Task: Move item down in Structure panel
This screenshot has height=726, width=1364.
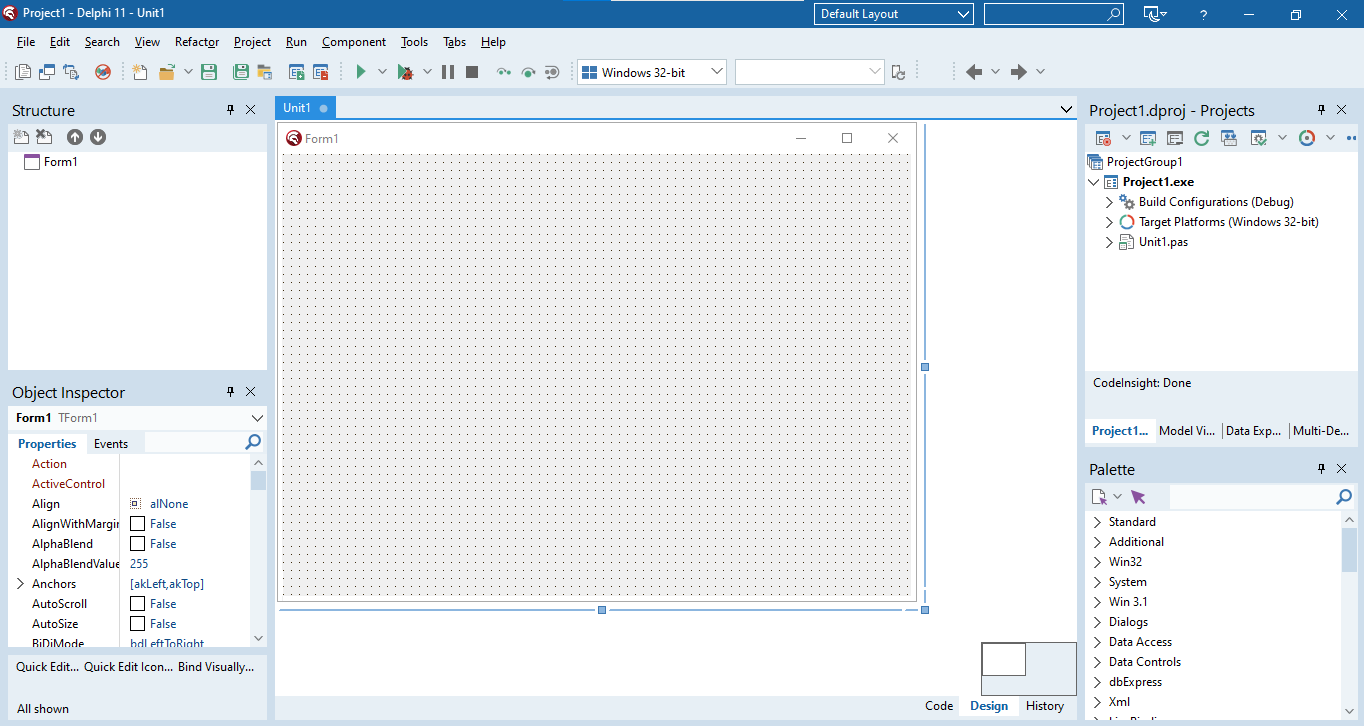Action: click(x=98, y=137)
